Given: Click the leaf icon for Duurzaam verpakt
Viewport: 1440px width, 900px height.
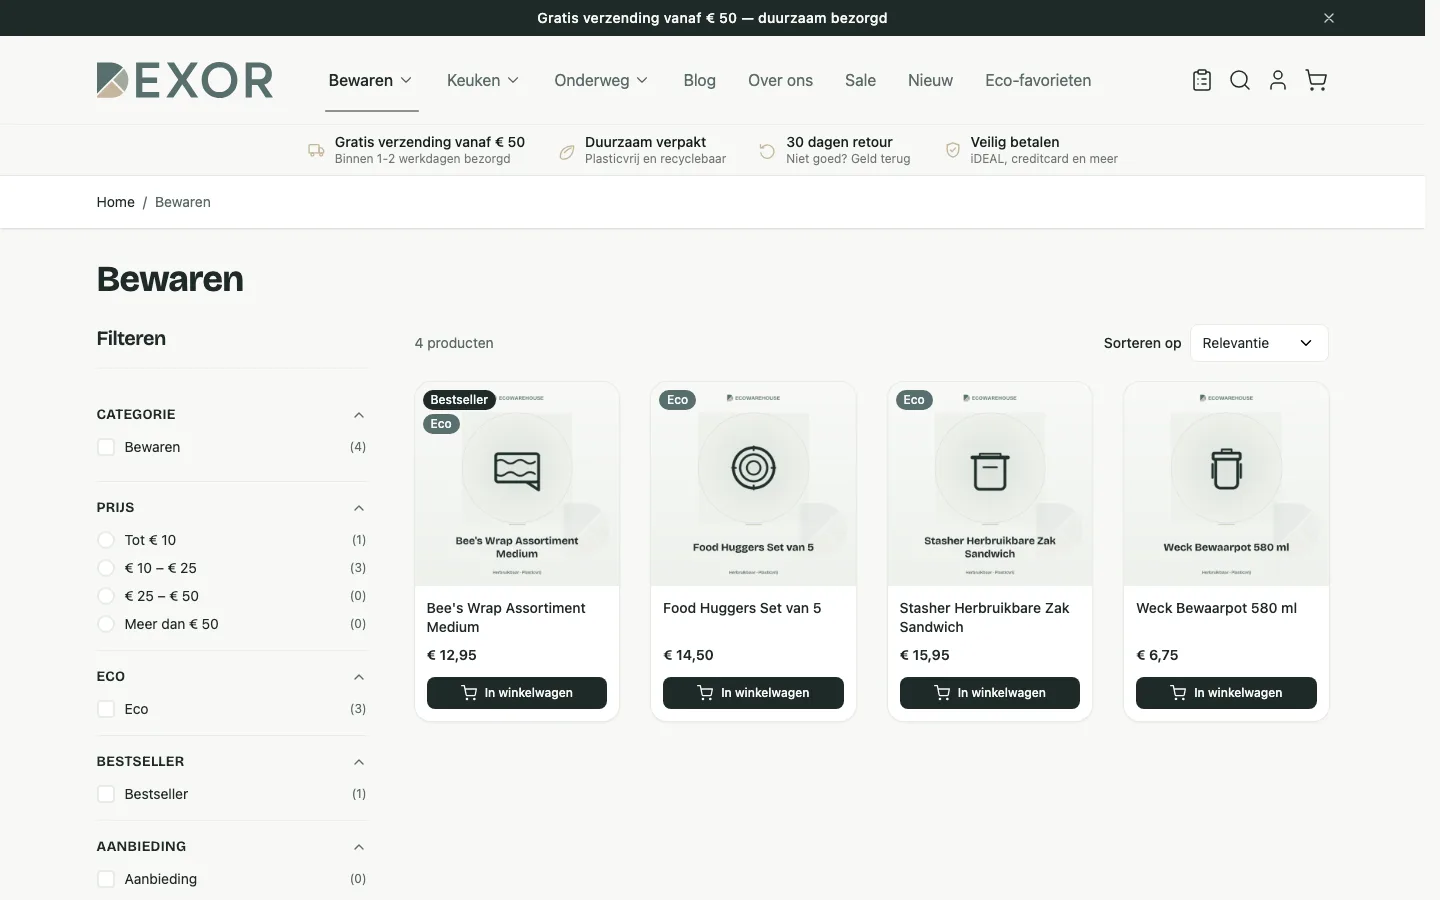Looking at the screenshot, I should [x=567, y=151].
